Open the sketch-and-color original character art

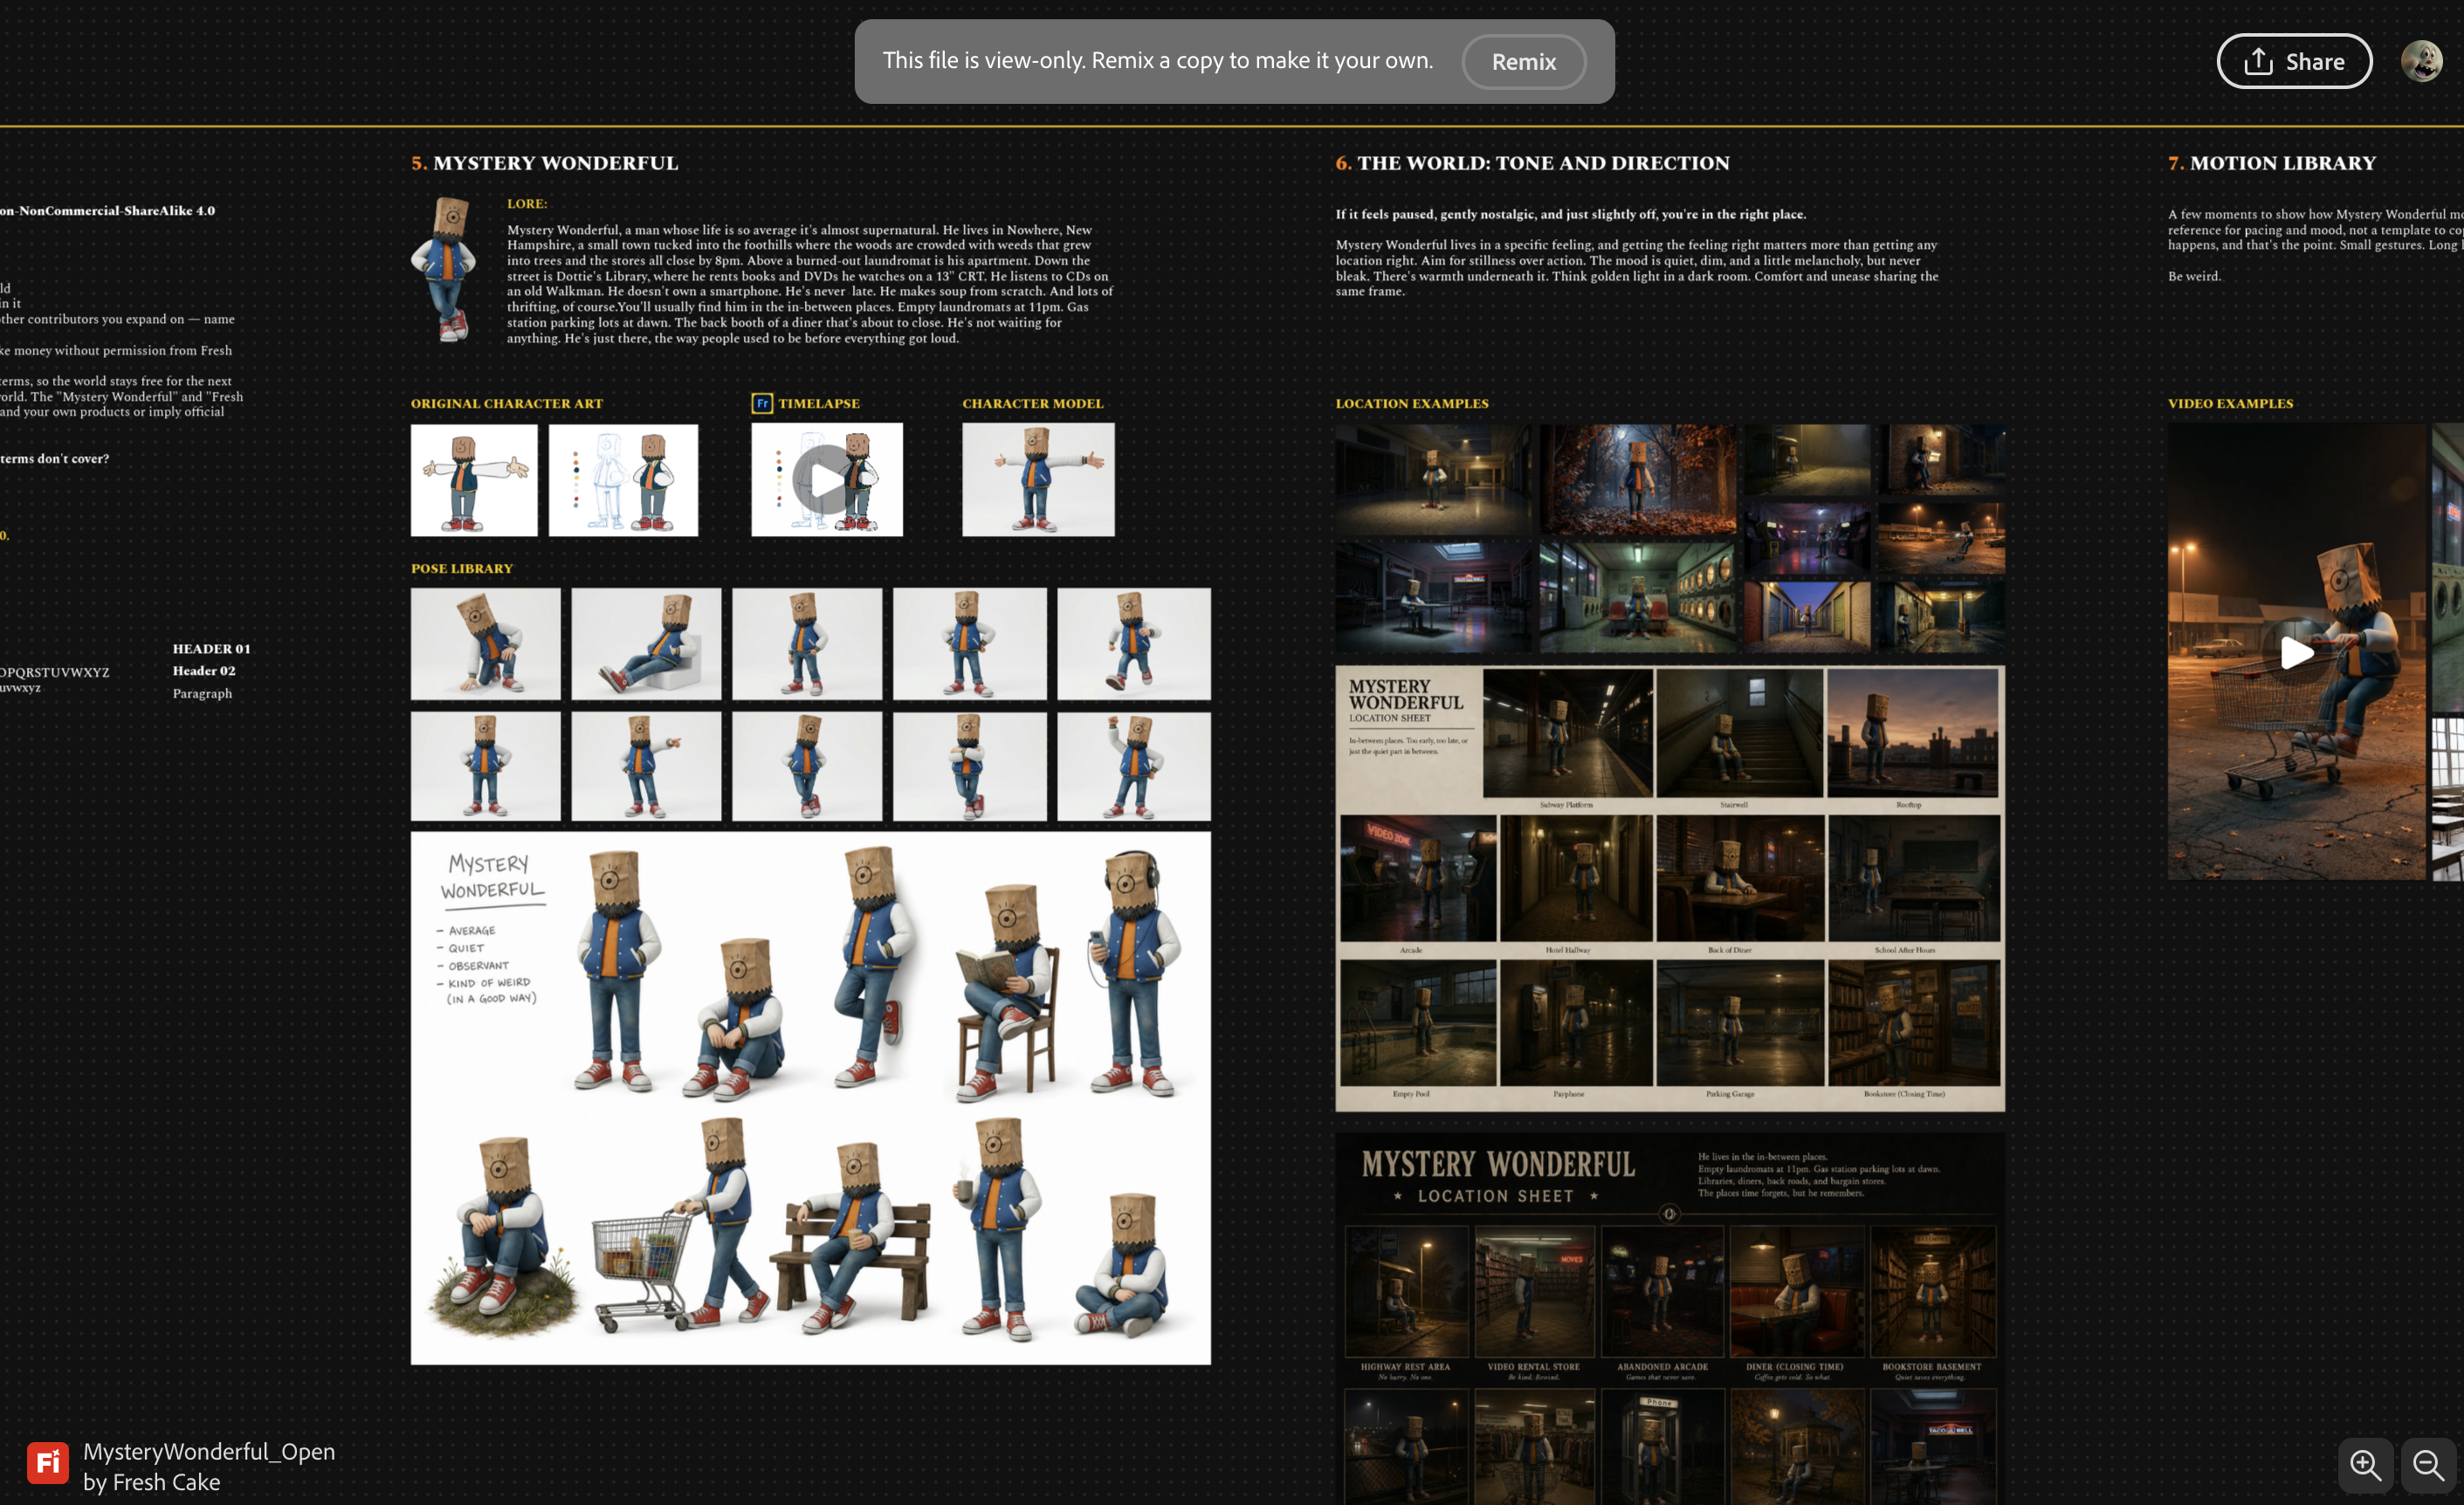pos(623,480)
